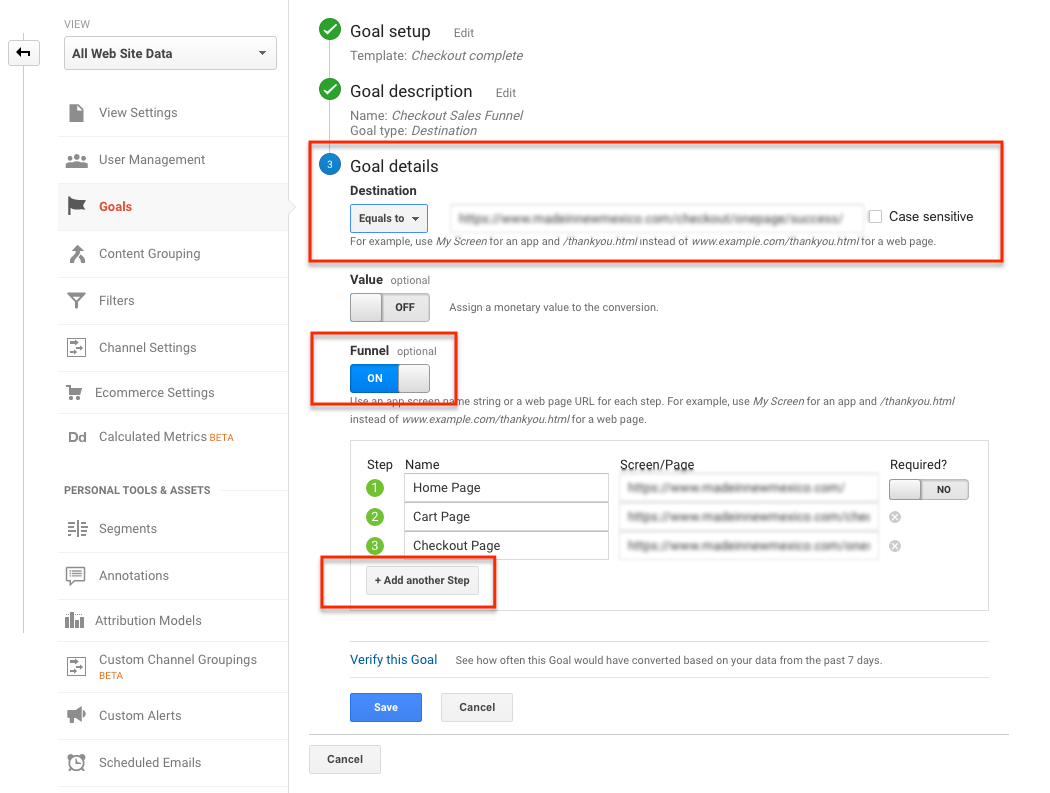Turn off the Funnel toggle
The width and height of the screenshot is (1050, 793).
pyautogui.click(x=390, y=378)
